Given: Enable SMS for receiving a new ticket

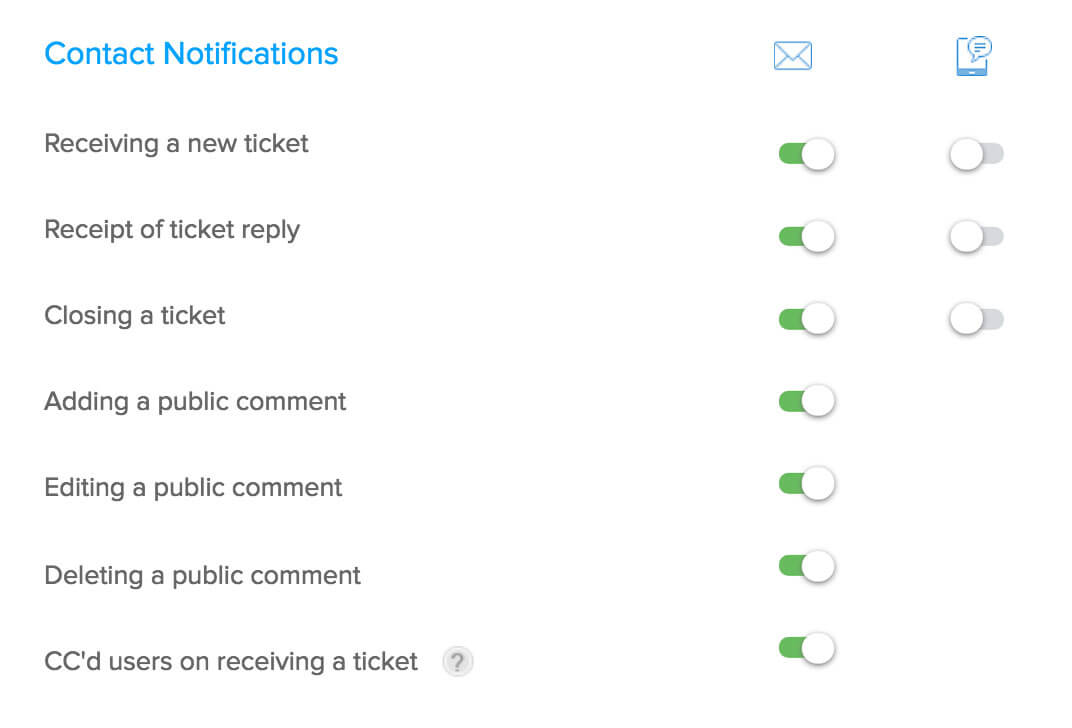Looking at the screenshot, I should pyautogui.click(x=976, y=155).
